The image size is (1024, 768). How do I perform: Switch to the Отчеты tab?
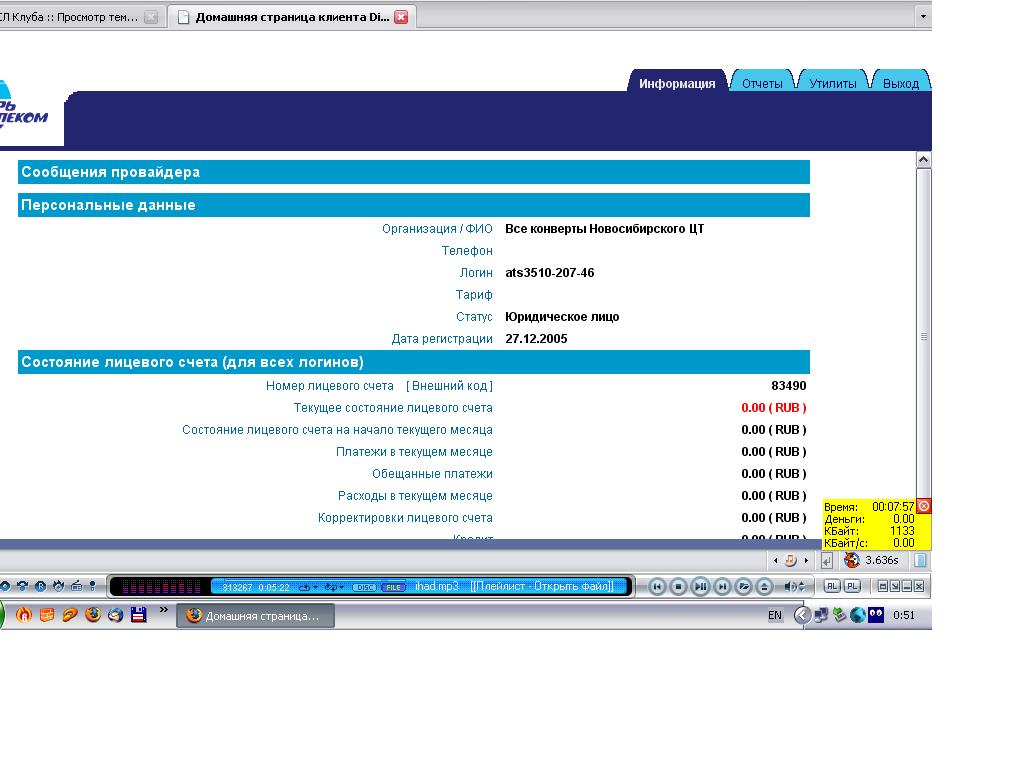(762, 83)
